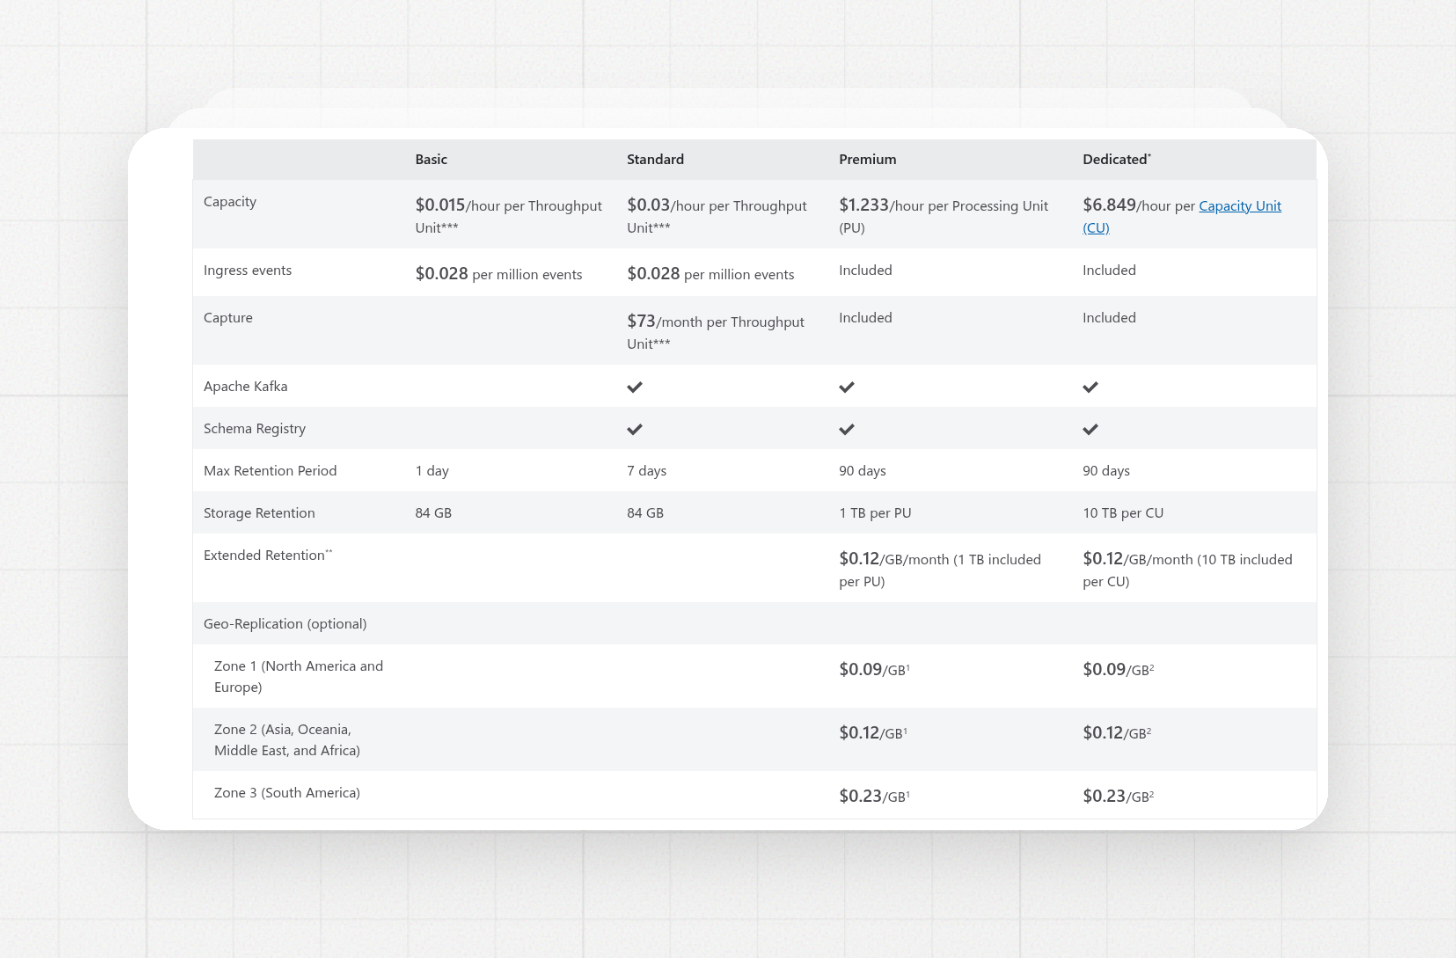Viewport: 1456px width, 958px height.
Task: Click the Max Retention Period label
Action: point(270,471)
